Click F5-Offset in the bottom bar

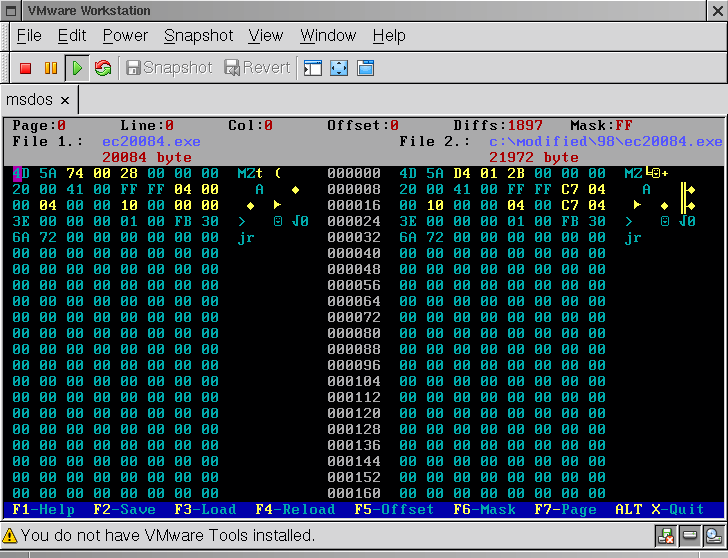(394, 510)
